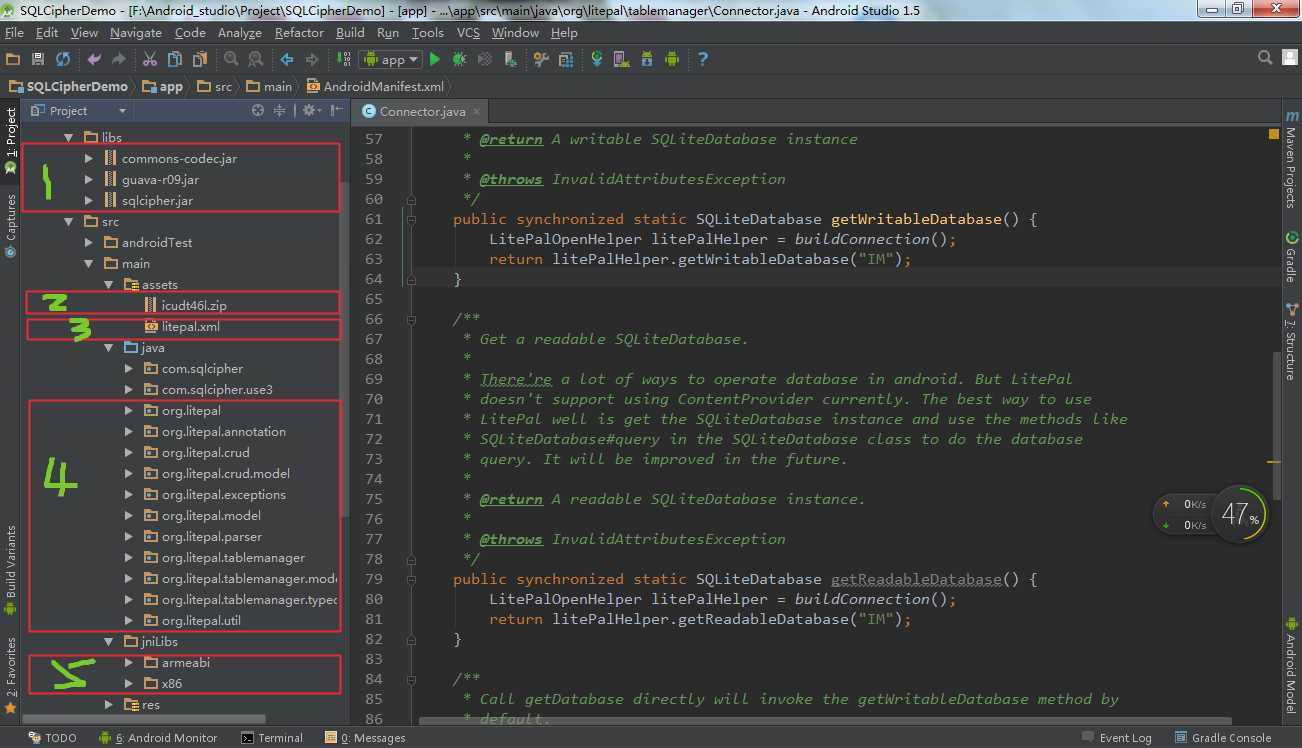This screenshot has width=1302, height=748.
Task: Click the Scroll from Source target icon
Action: 258,111
